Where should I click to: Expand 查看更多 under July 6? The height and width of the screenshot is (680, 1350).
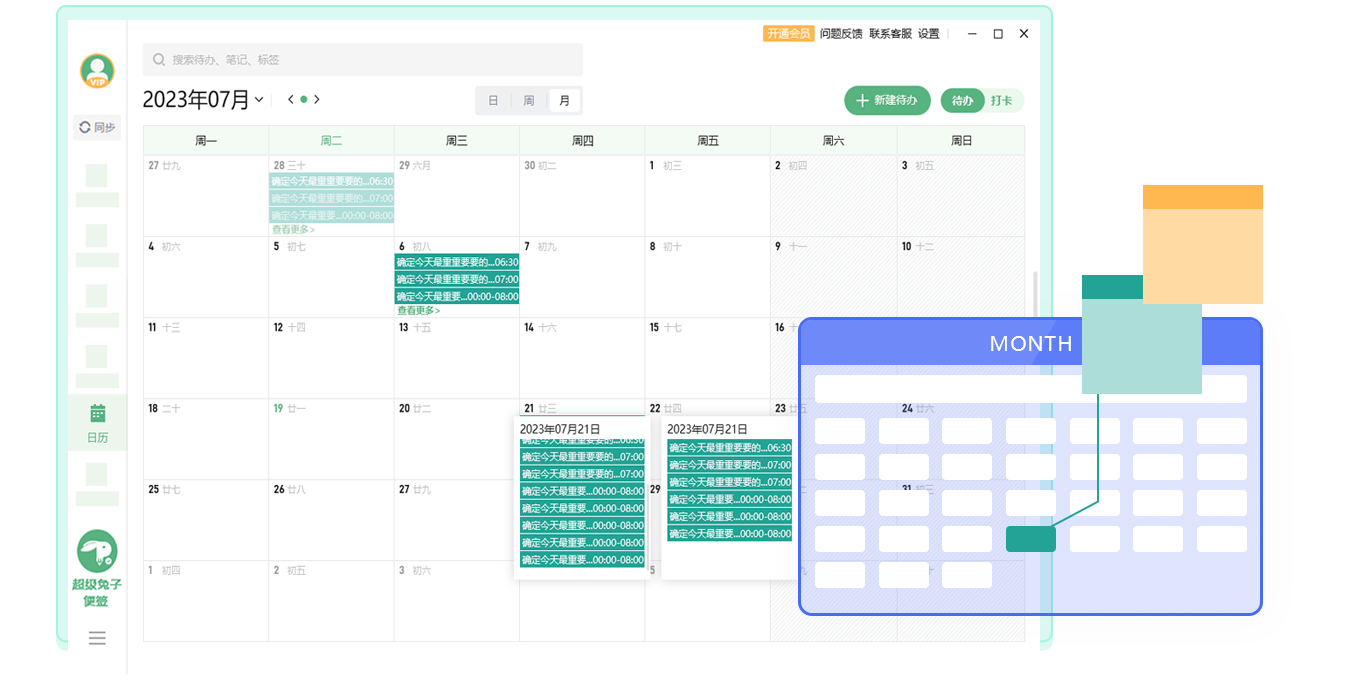418,310
